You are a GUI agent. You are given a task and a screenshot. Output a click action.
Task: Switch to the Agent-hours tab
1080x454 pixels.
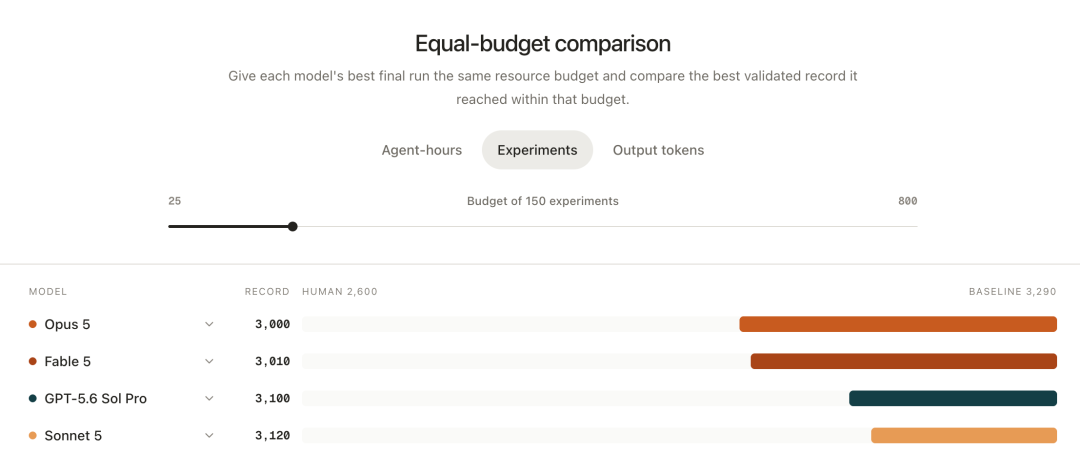click(422, 150)
